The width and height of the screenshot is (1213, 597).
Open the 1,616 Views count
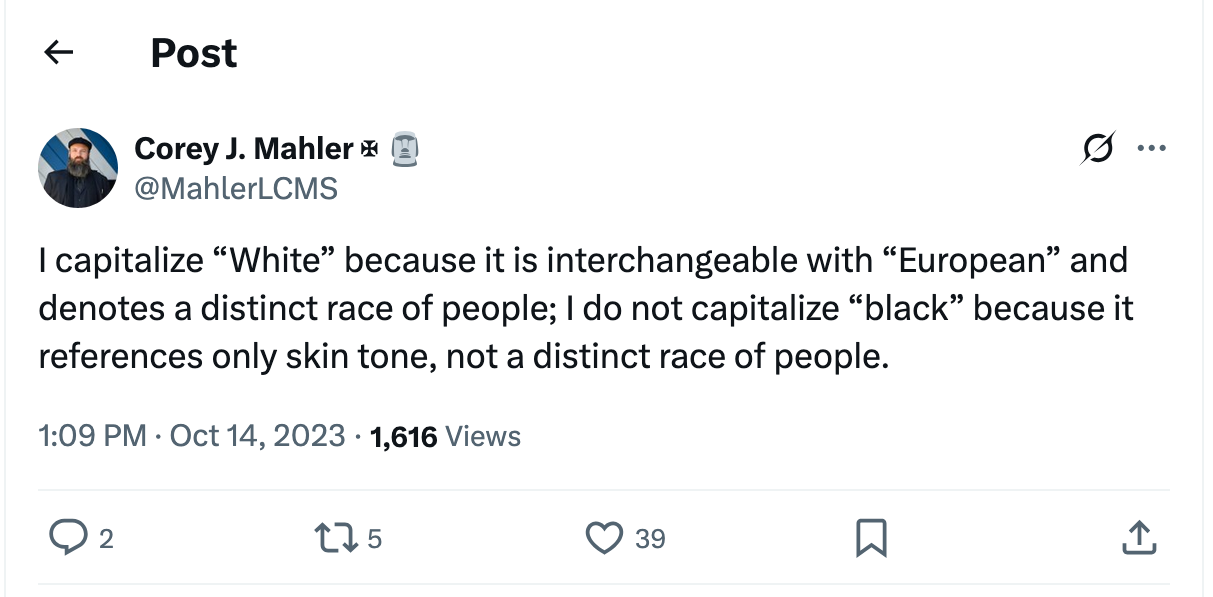(x=445, y=437)
